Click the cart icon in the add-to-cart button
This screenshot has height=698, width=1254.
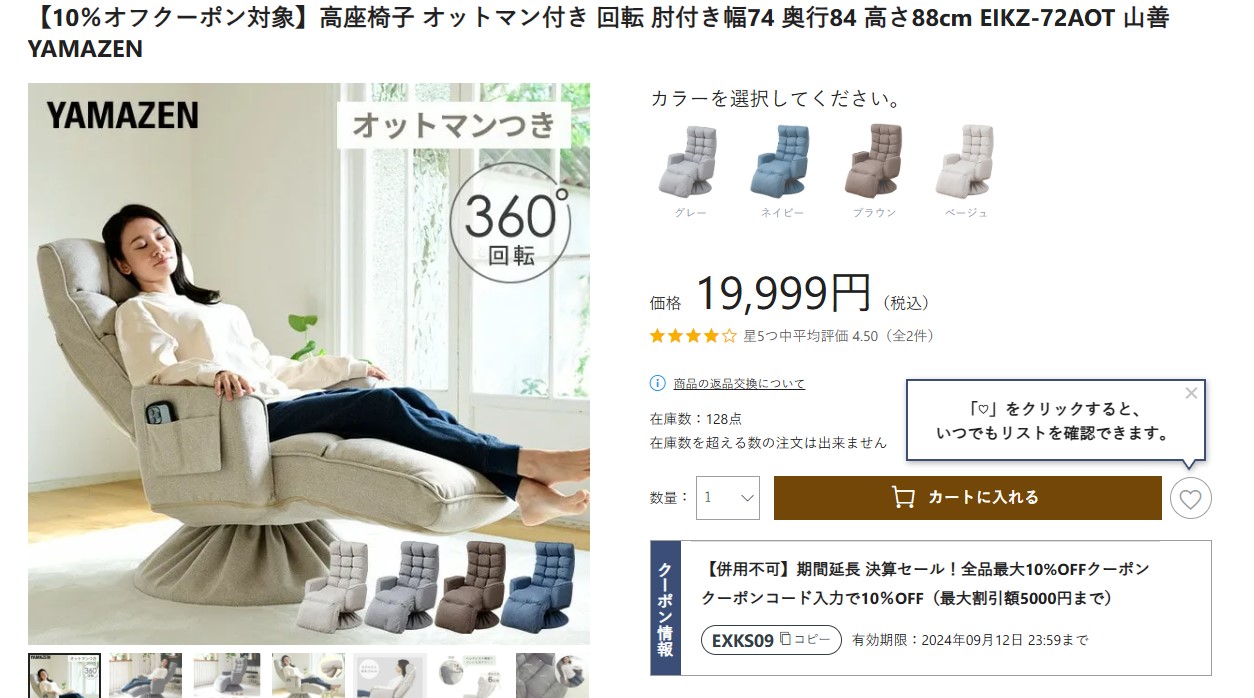coord(903,497)
